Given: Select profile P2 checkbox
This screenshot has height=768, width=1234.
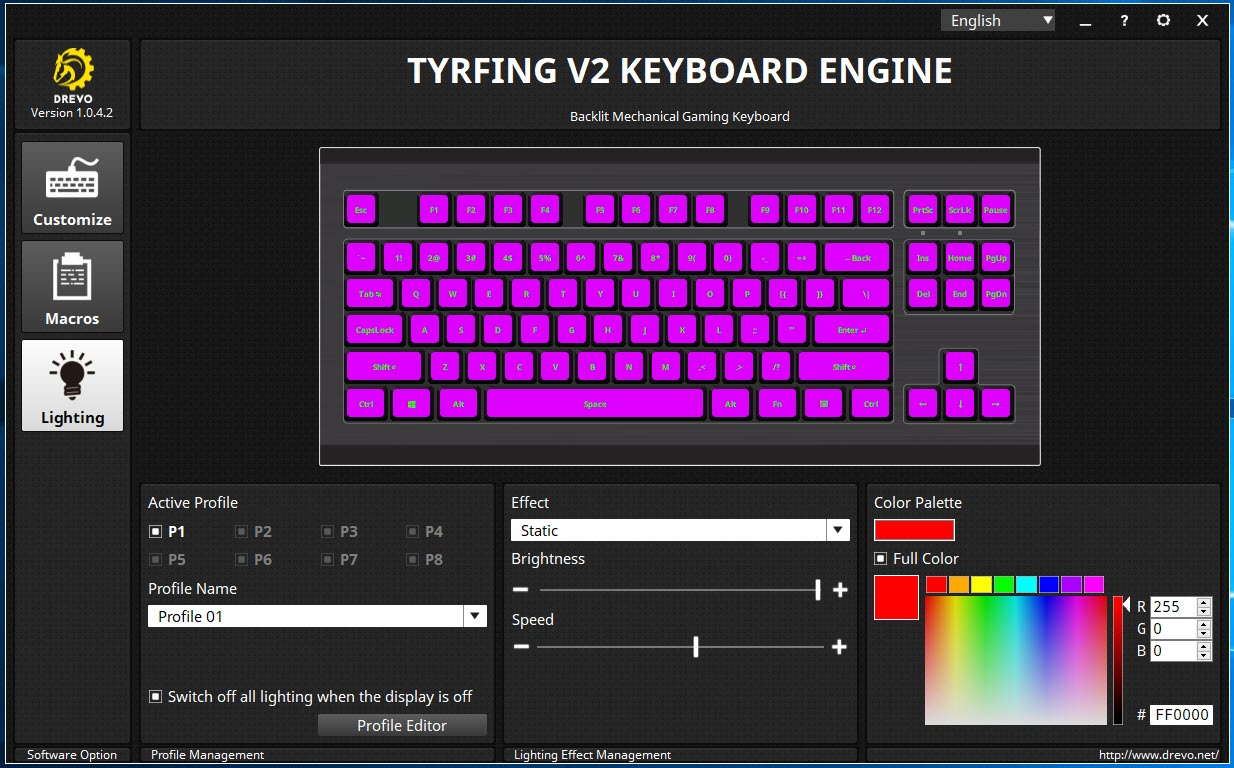Looking at the screenshot, I should tap(241, 531).
